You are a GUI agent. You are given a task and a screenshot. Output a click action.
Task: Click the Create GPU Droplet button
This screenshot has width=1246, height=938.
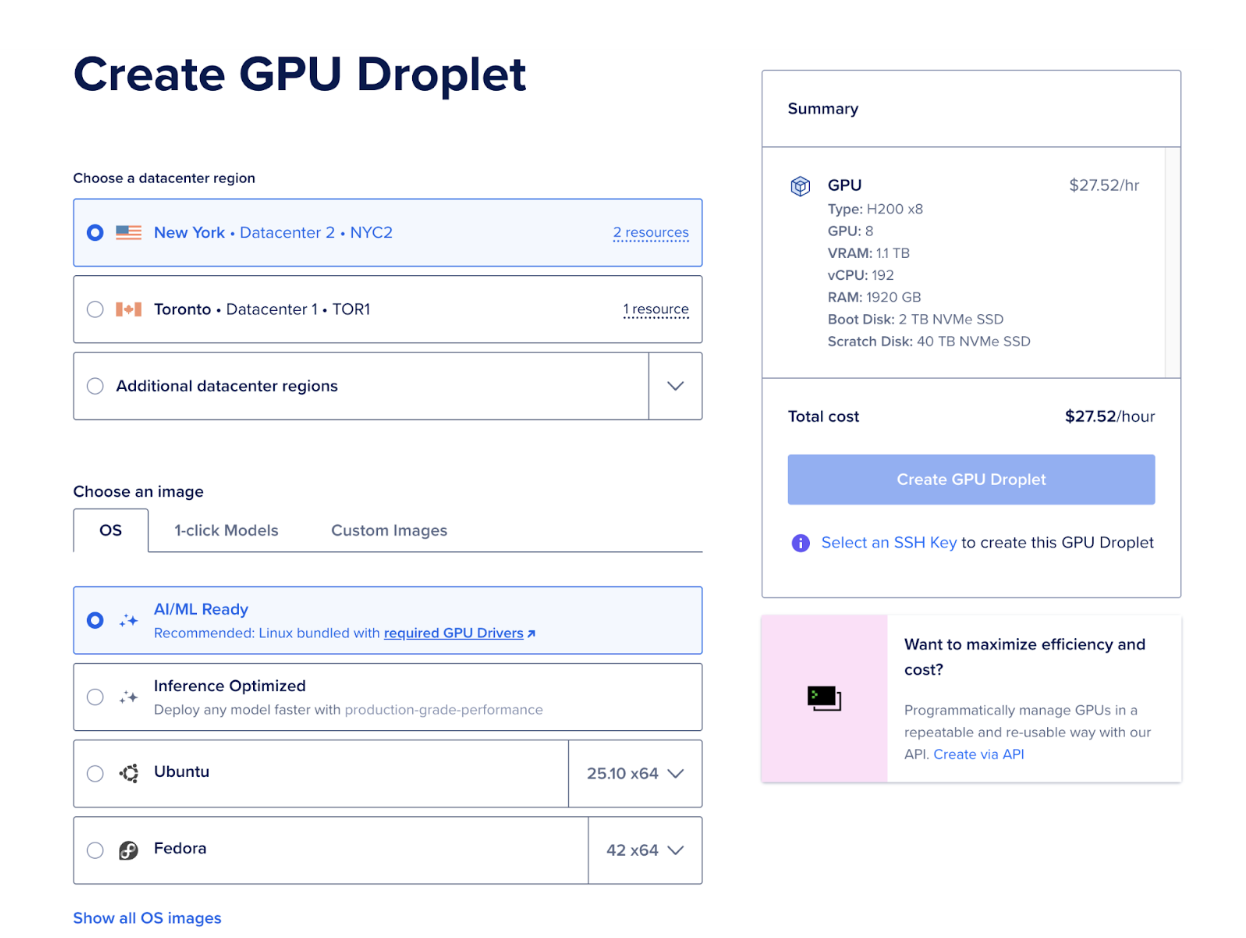point(971,480)
